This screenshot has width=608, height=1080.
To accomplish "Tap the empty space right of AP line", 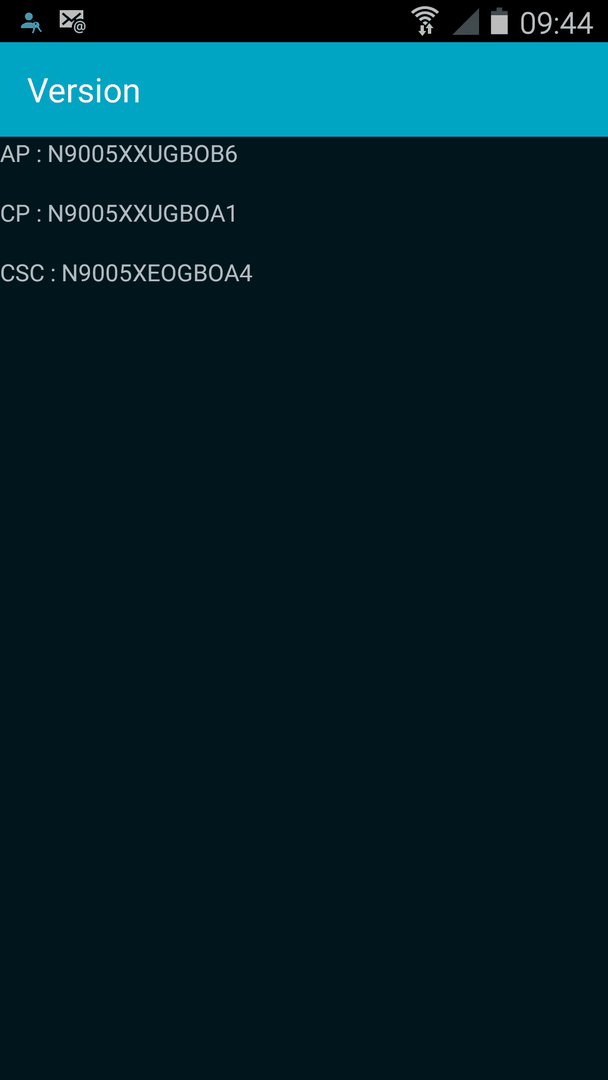I will click(x=423, y=154).
